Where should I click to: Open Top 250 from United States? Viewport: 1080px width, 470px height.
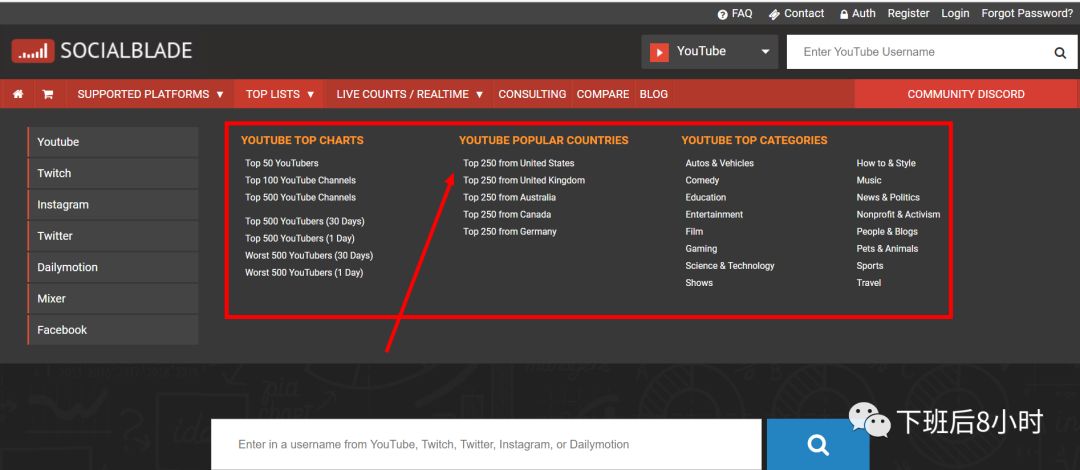[519, 163]
